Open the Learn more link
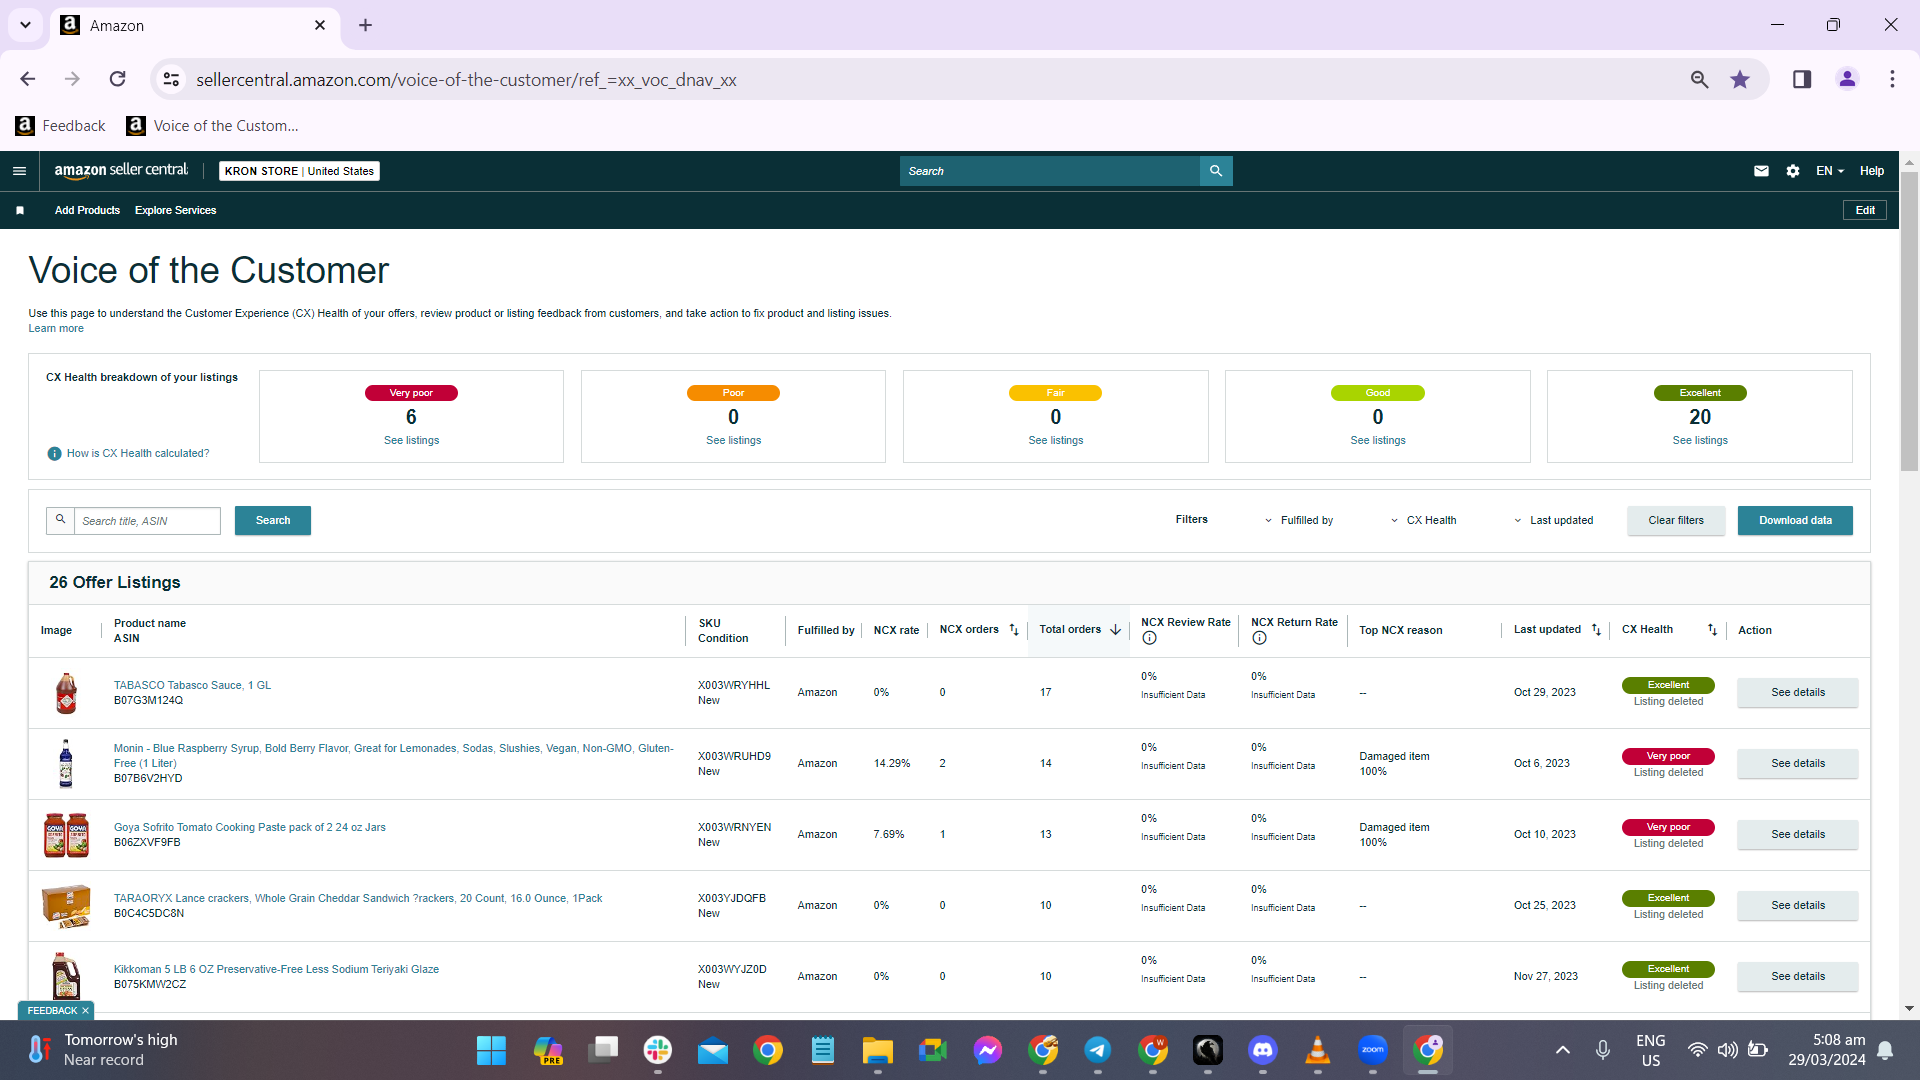Image resolution: width=1920 pixels, height=1080 pixels. [x=56, y=329]
